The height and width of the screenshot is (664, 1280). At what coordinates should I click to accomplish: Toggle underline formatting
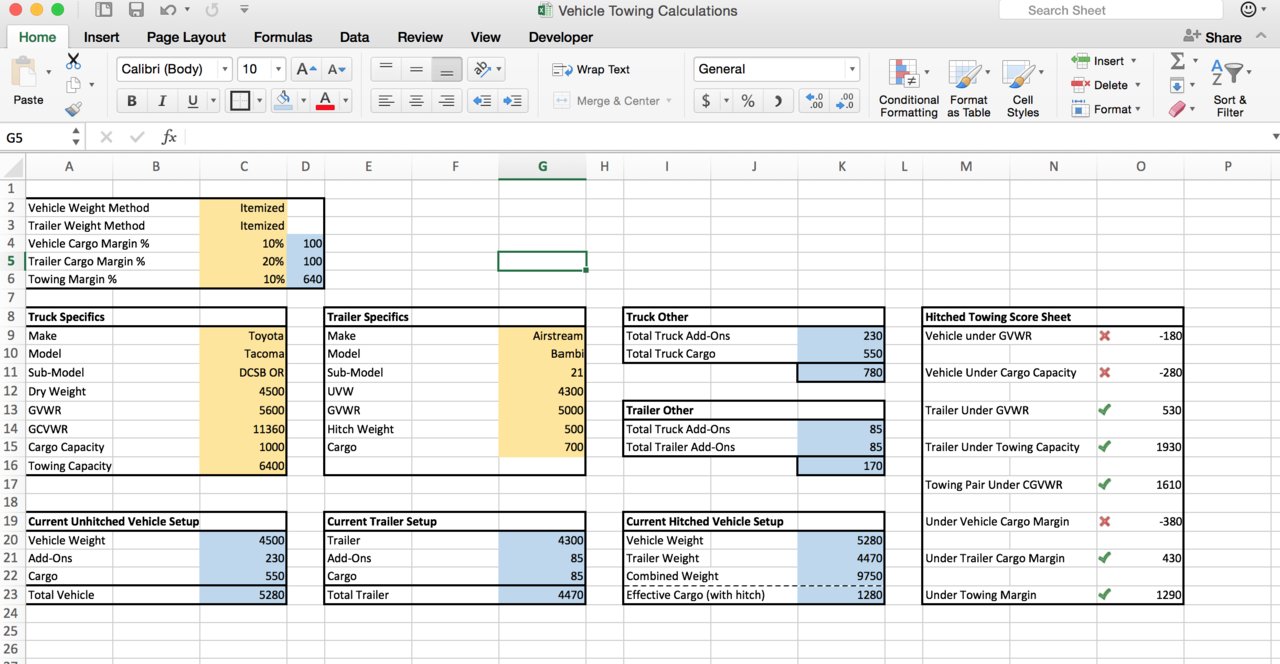pos(191,101)
